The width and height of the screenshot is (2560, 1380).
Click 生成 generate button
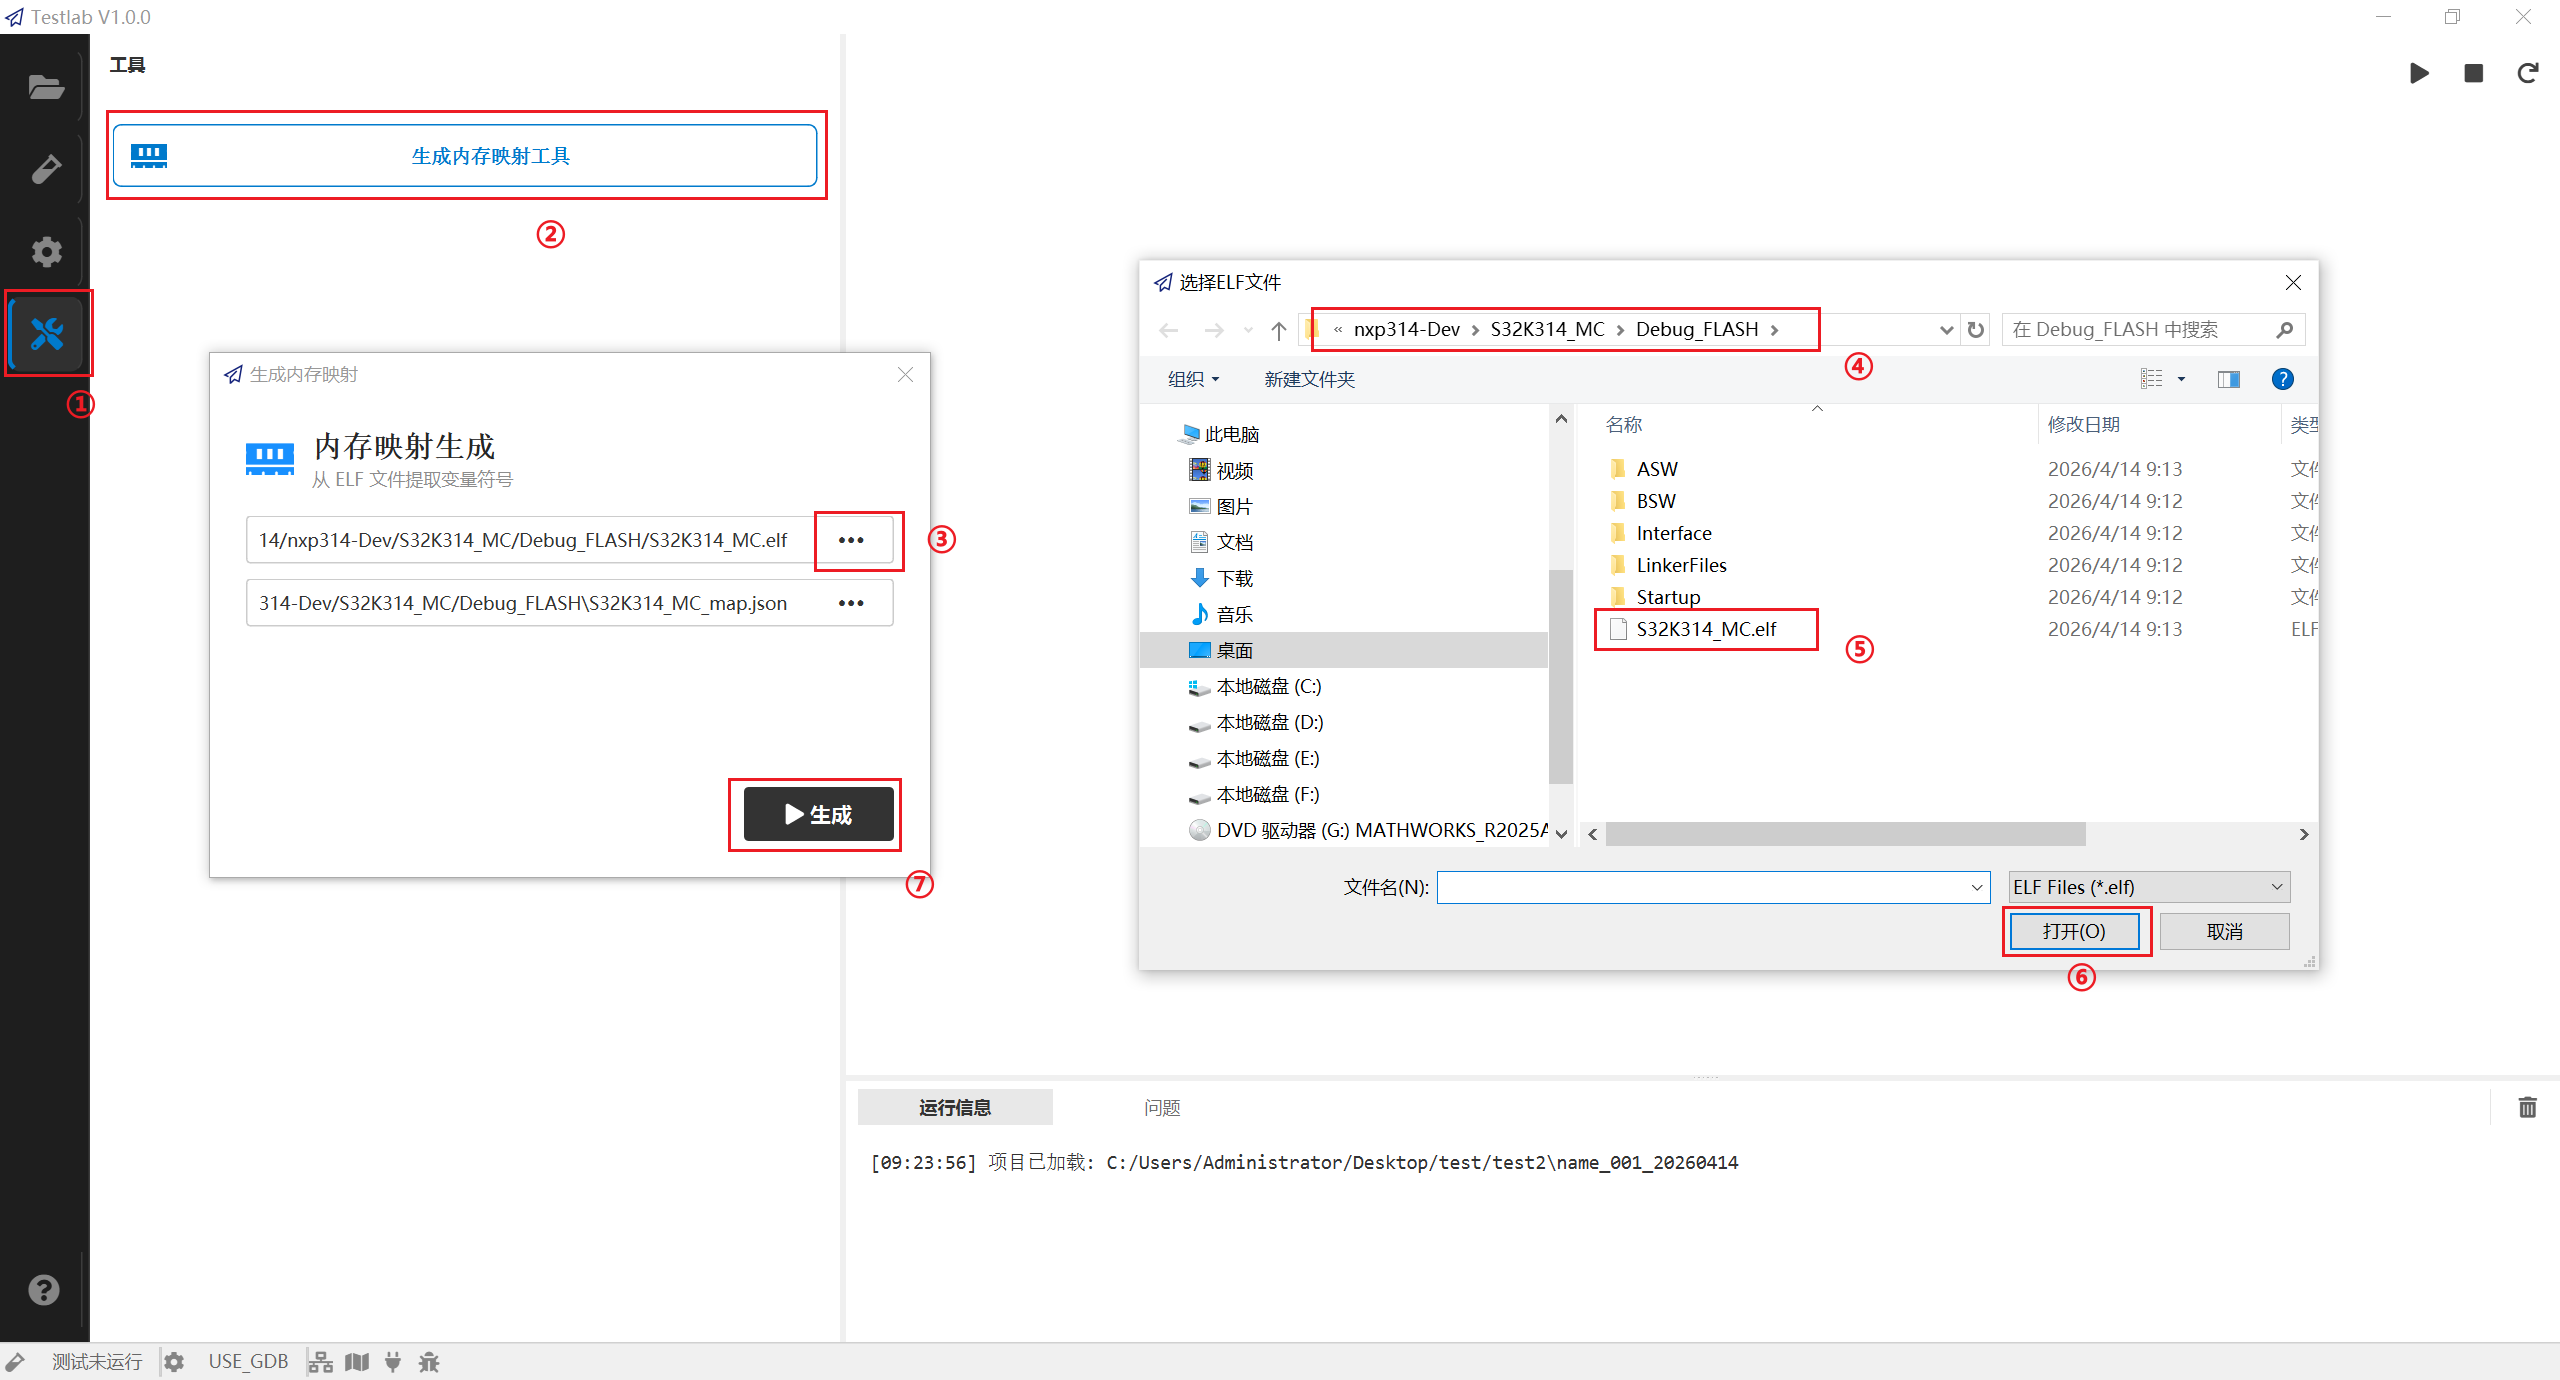click(818, 814)
